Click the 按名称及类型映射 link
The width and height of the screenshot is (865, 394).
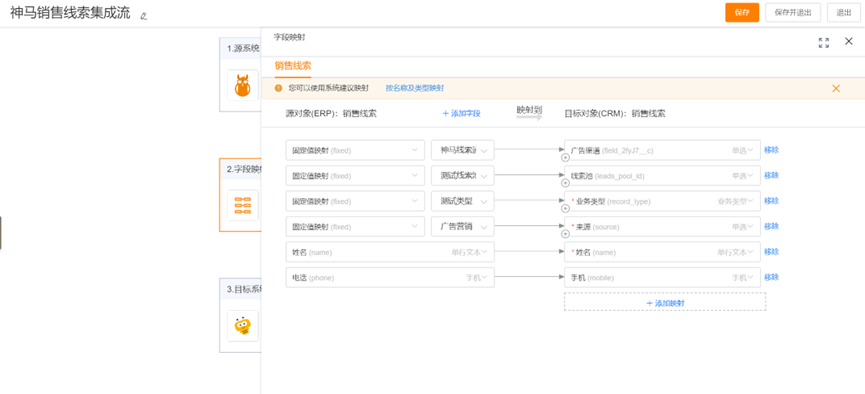pyautogui.click(x=415, y=88)
